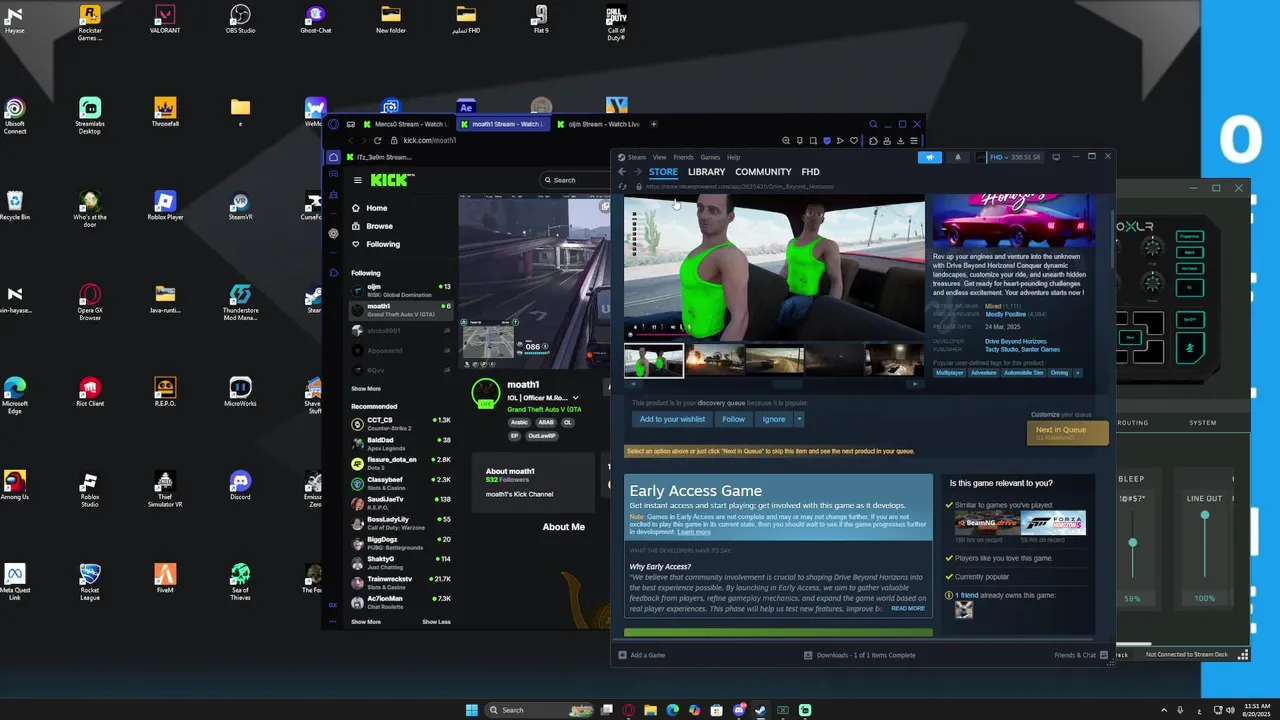1280x720 pixels.
Task: Select the oijm channel in Following
Action: 401,290
